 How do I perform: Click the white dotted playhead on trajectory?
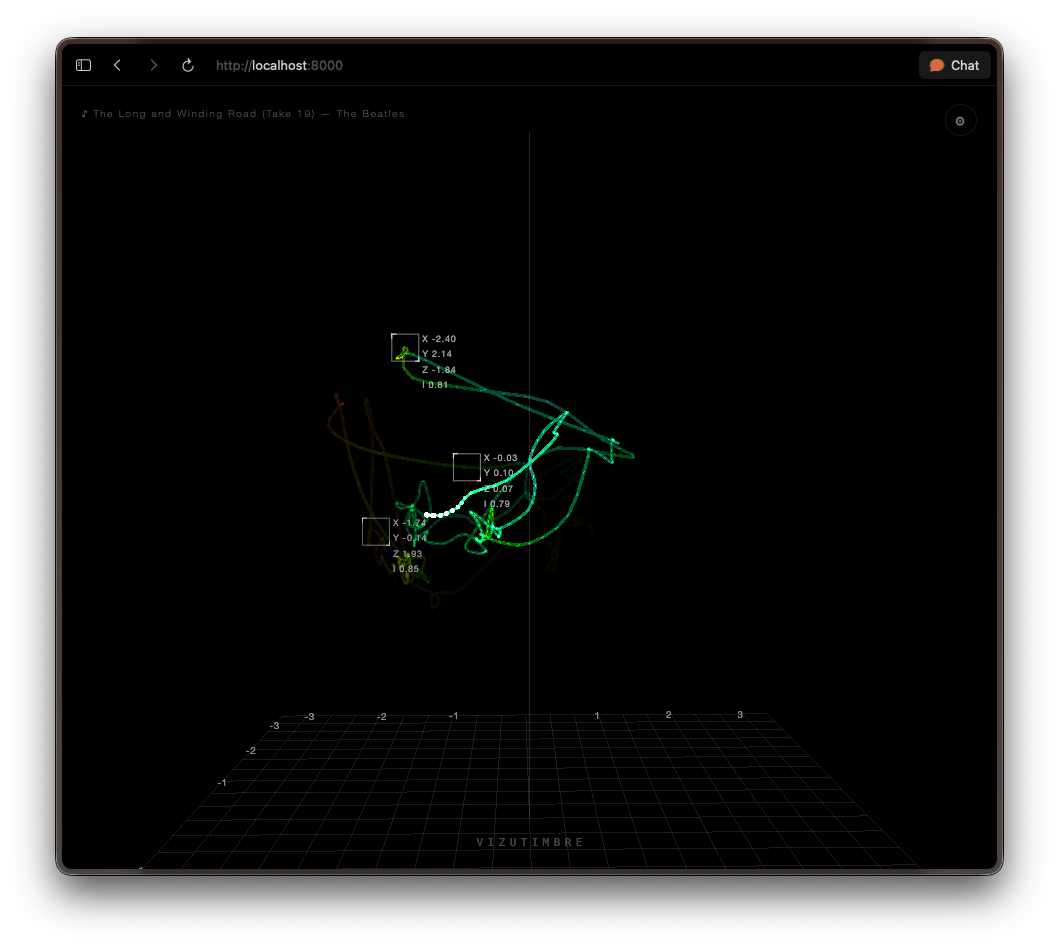click(x=442, y=511)
